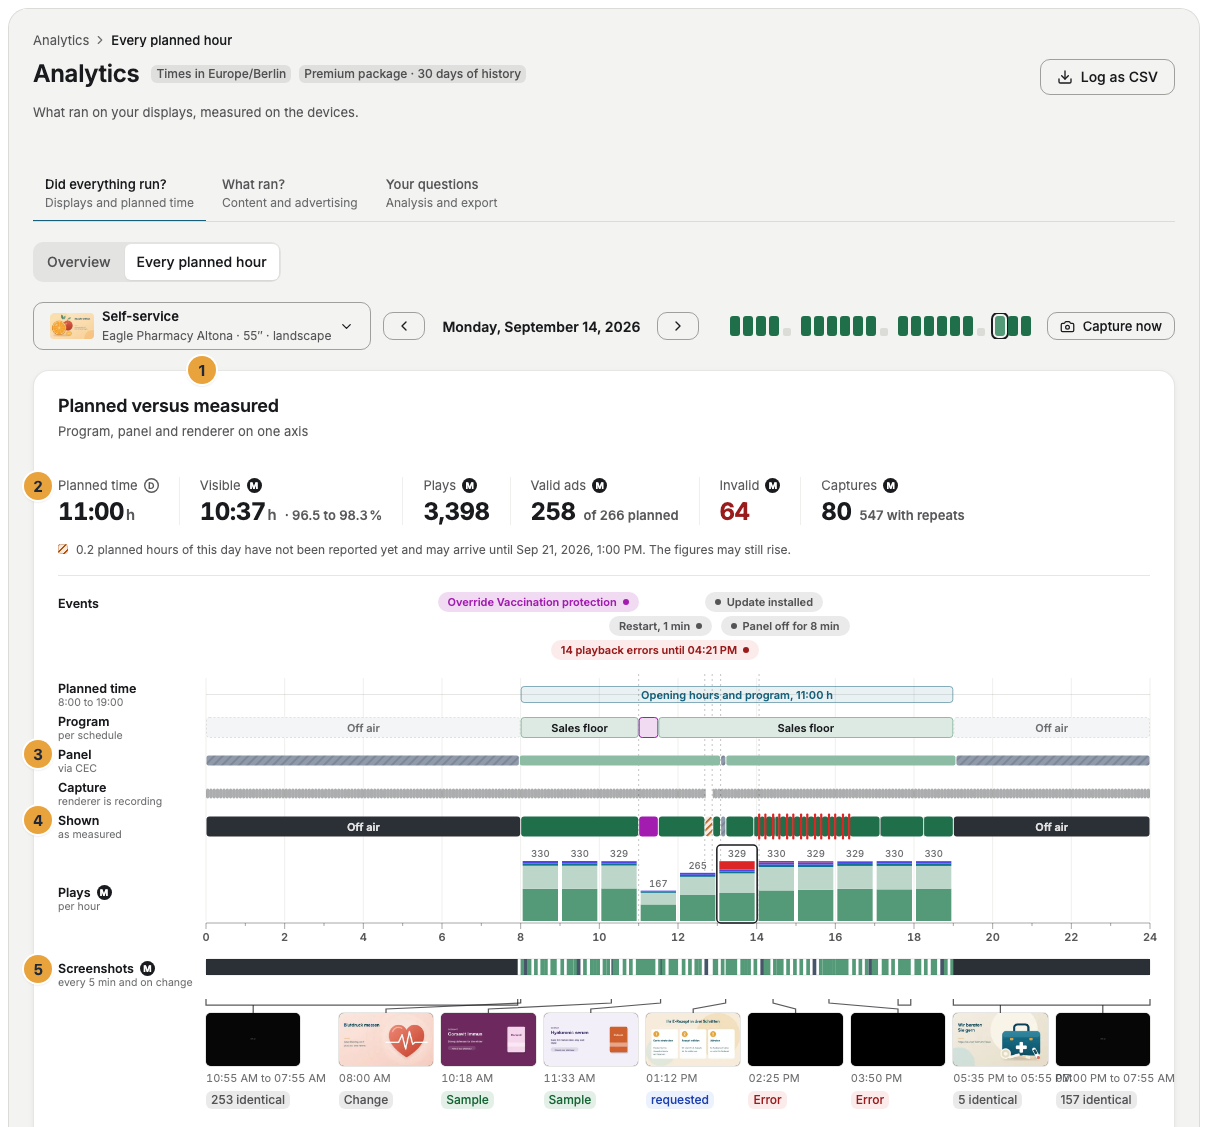Click the D badge next to Planned time
Viewport: 1208px width, 1127px height.
[152, 486]
